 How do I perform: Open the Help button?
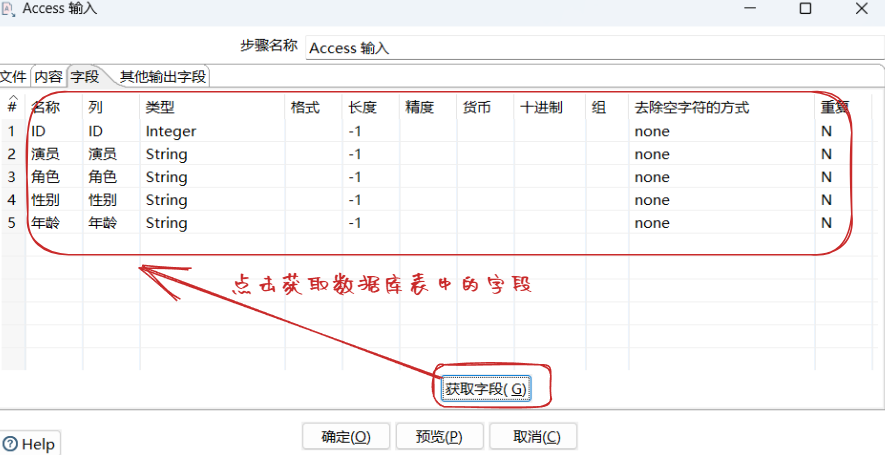coord(30,444)
